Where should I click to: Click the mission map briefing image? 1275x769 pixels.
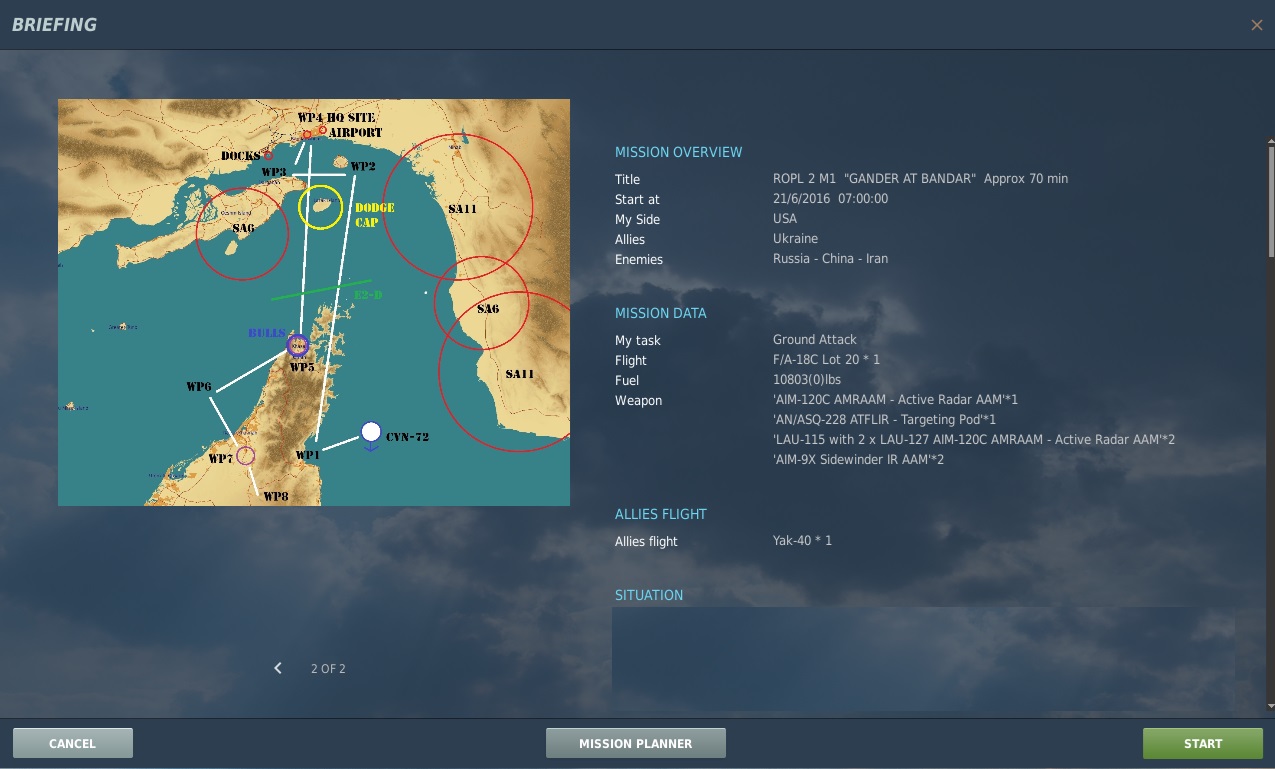tap(314, 302)
